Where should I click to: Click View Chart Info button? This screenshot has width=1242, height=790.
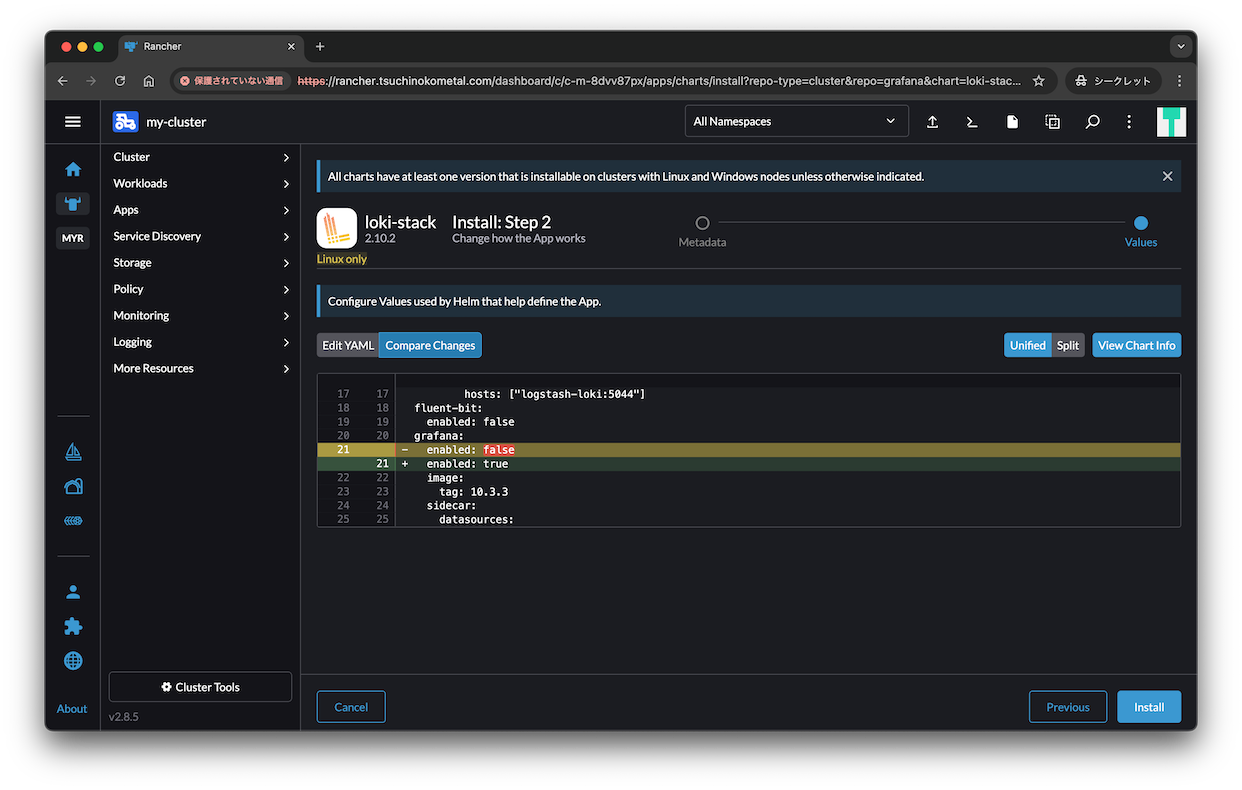(1136, 345)
